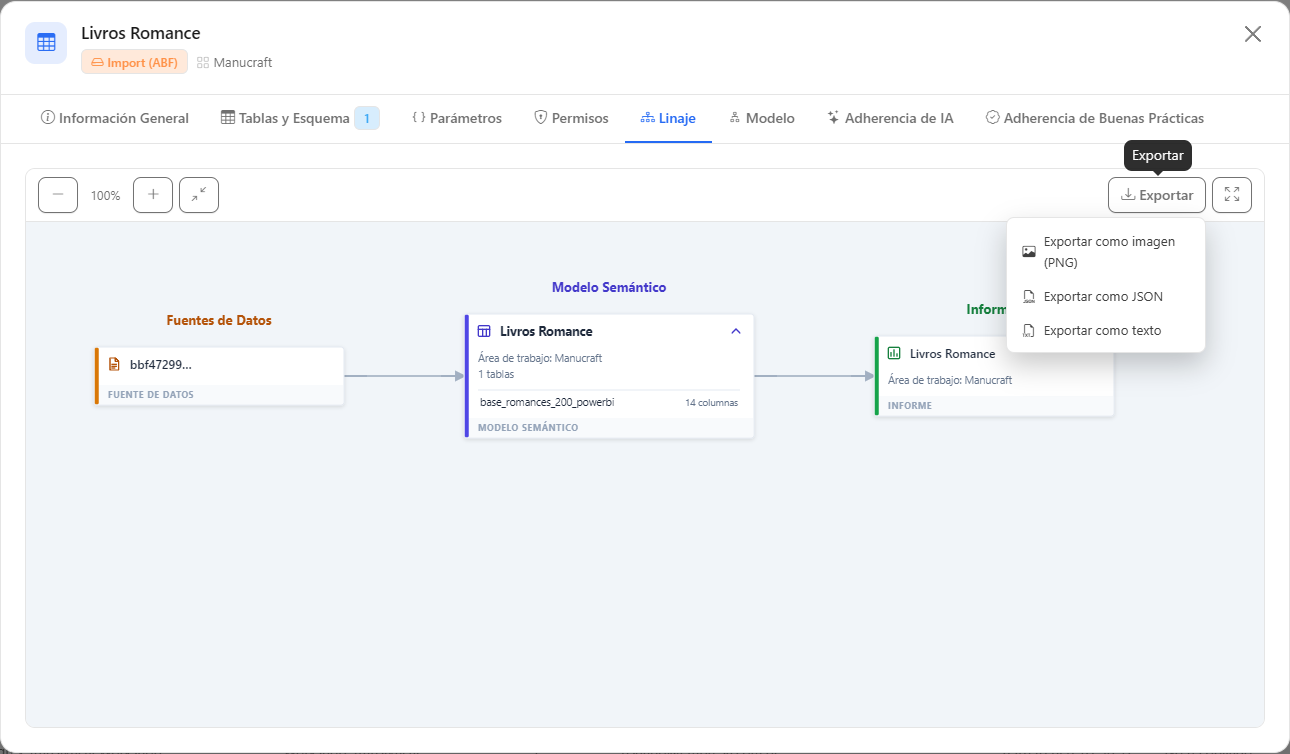This screenshot has height=754, width=1290.
Task: Switch to Información General tab
Action: [x=114, y=118]
